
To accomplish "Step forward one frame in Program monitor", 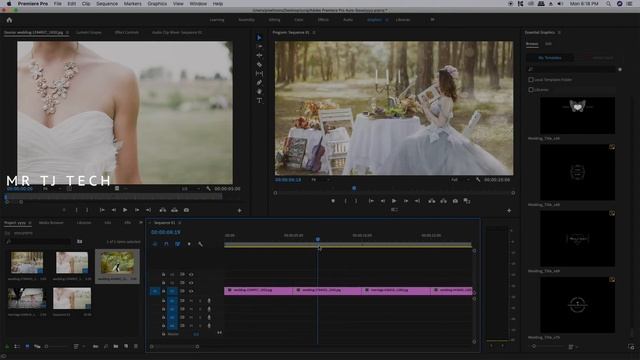I will tap(406, 201).
